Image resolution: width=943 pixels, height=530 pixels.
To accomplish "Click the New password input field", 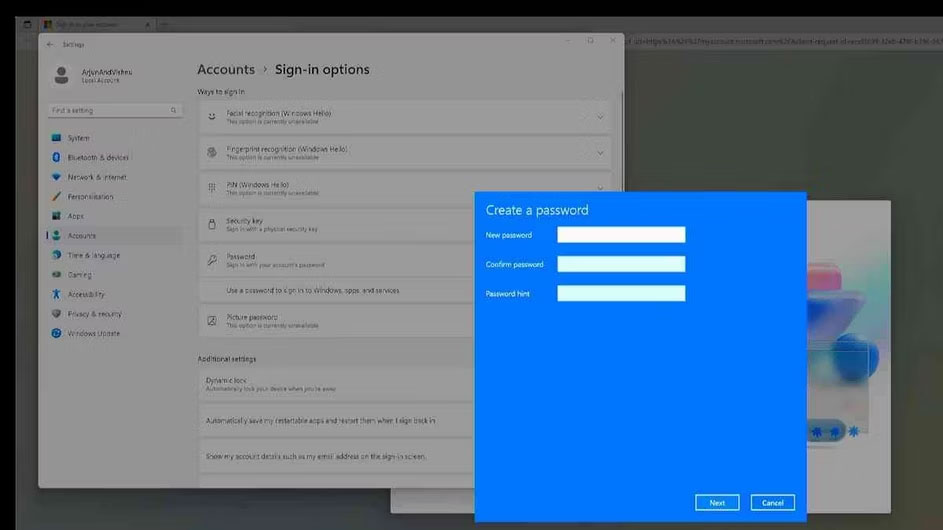I will click(621, 235).
